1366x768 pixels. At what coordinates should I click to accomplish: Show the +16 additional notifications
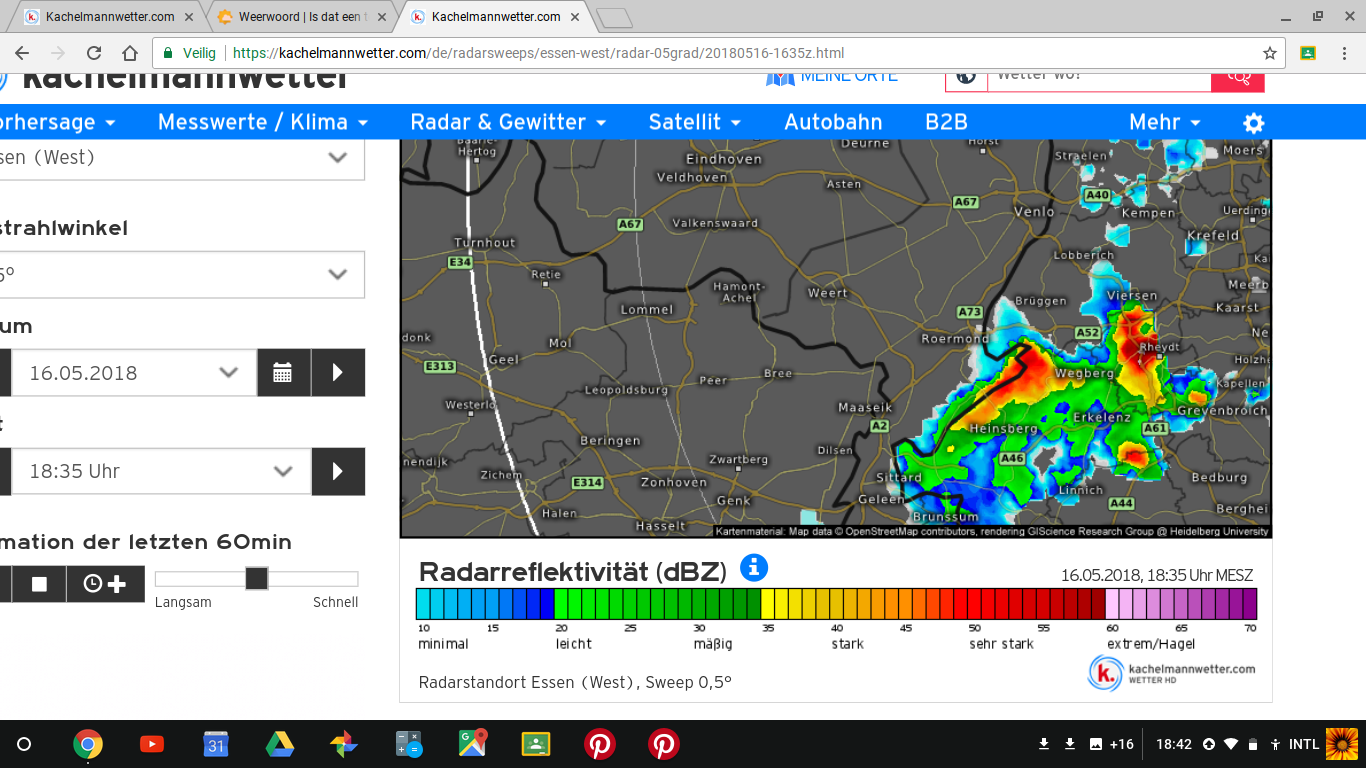coord(1122,744)
